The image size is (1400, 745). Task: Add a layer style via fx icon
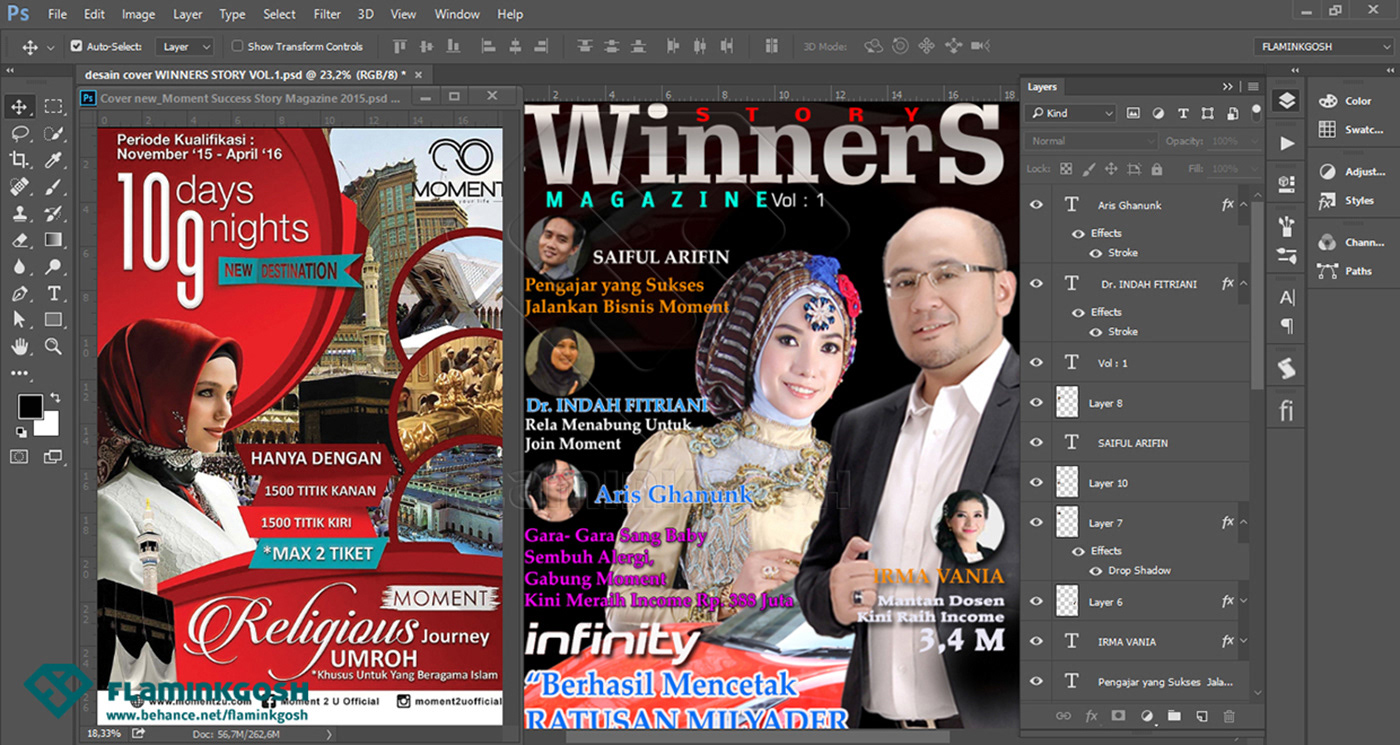pos(1091,716)
